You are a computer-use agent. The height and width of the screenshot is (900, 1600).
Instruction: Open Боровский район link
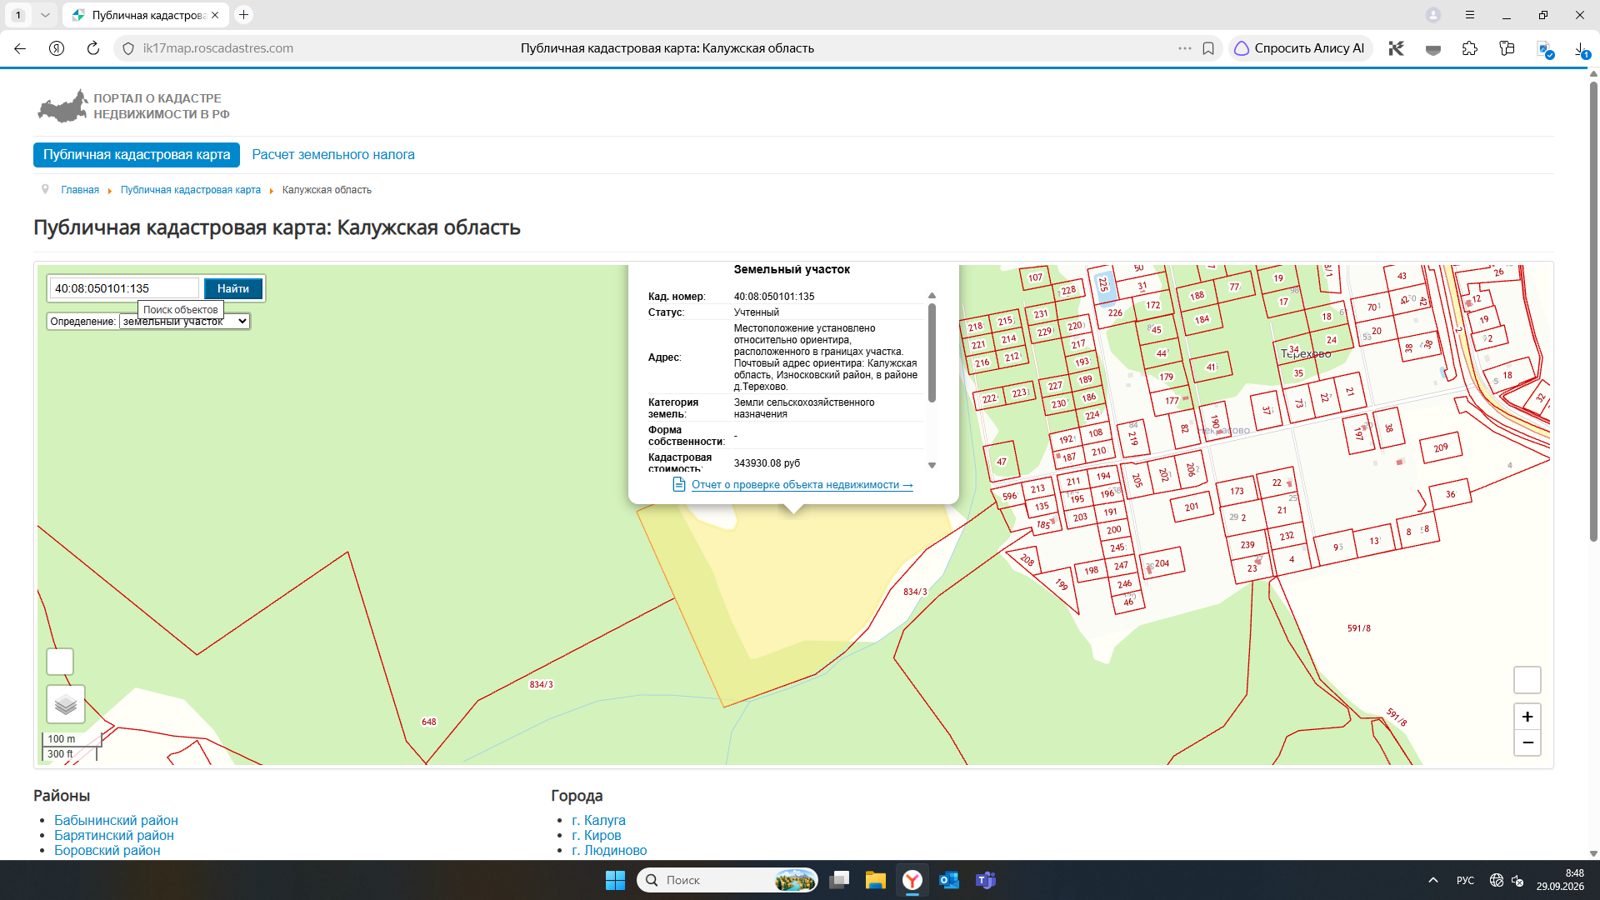pos(107,850)
